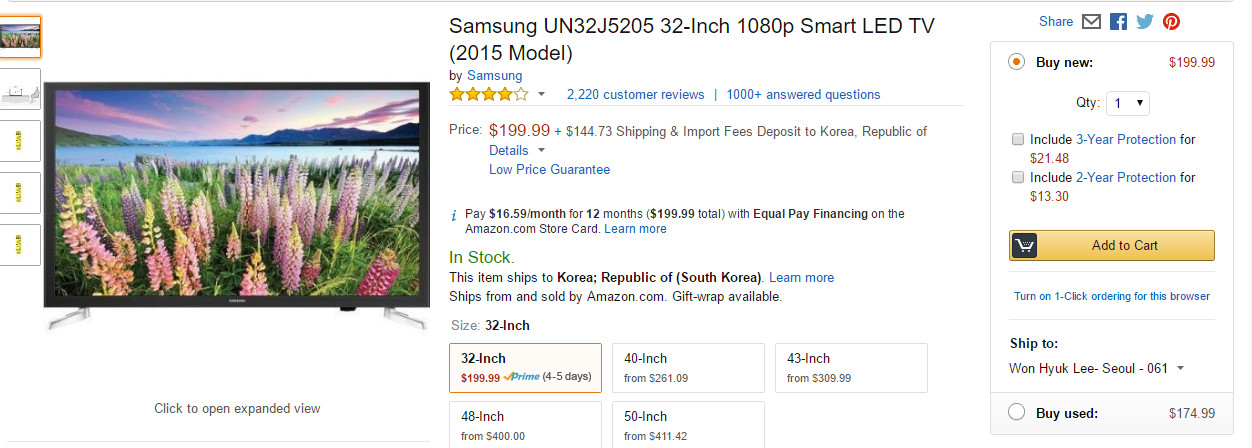
Task: Check Include 2-Year Protection box
Action: point(1018,177)
